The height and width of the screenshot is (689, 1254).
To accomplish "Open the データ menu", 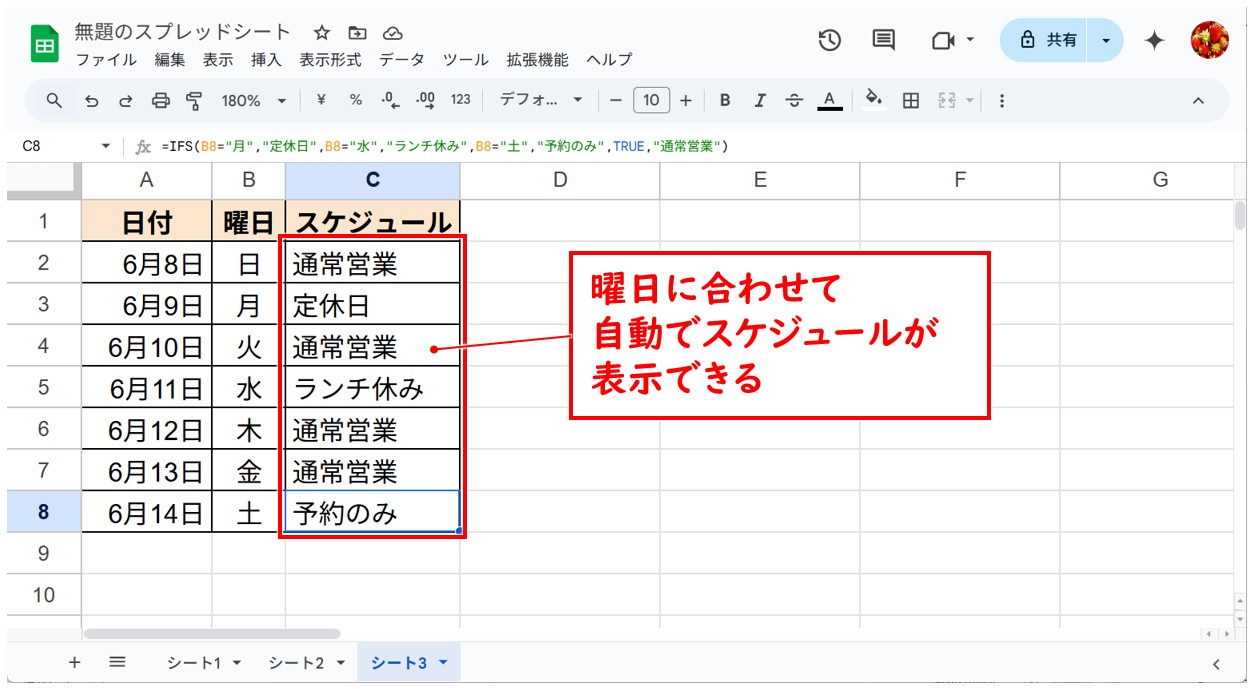I will point(402,60).
